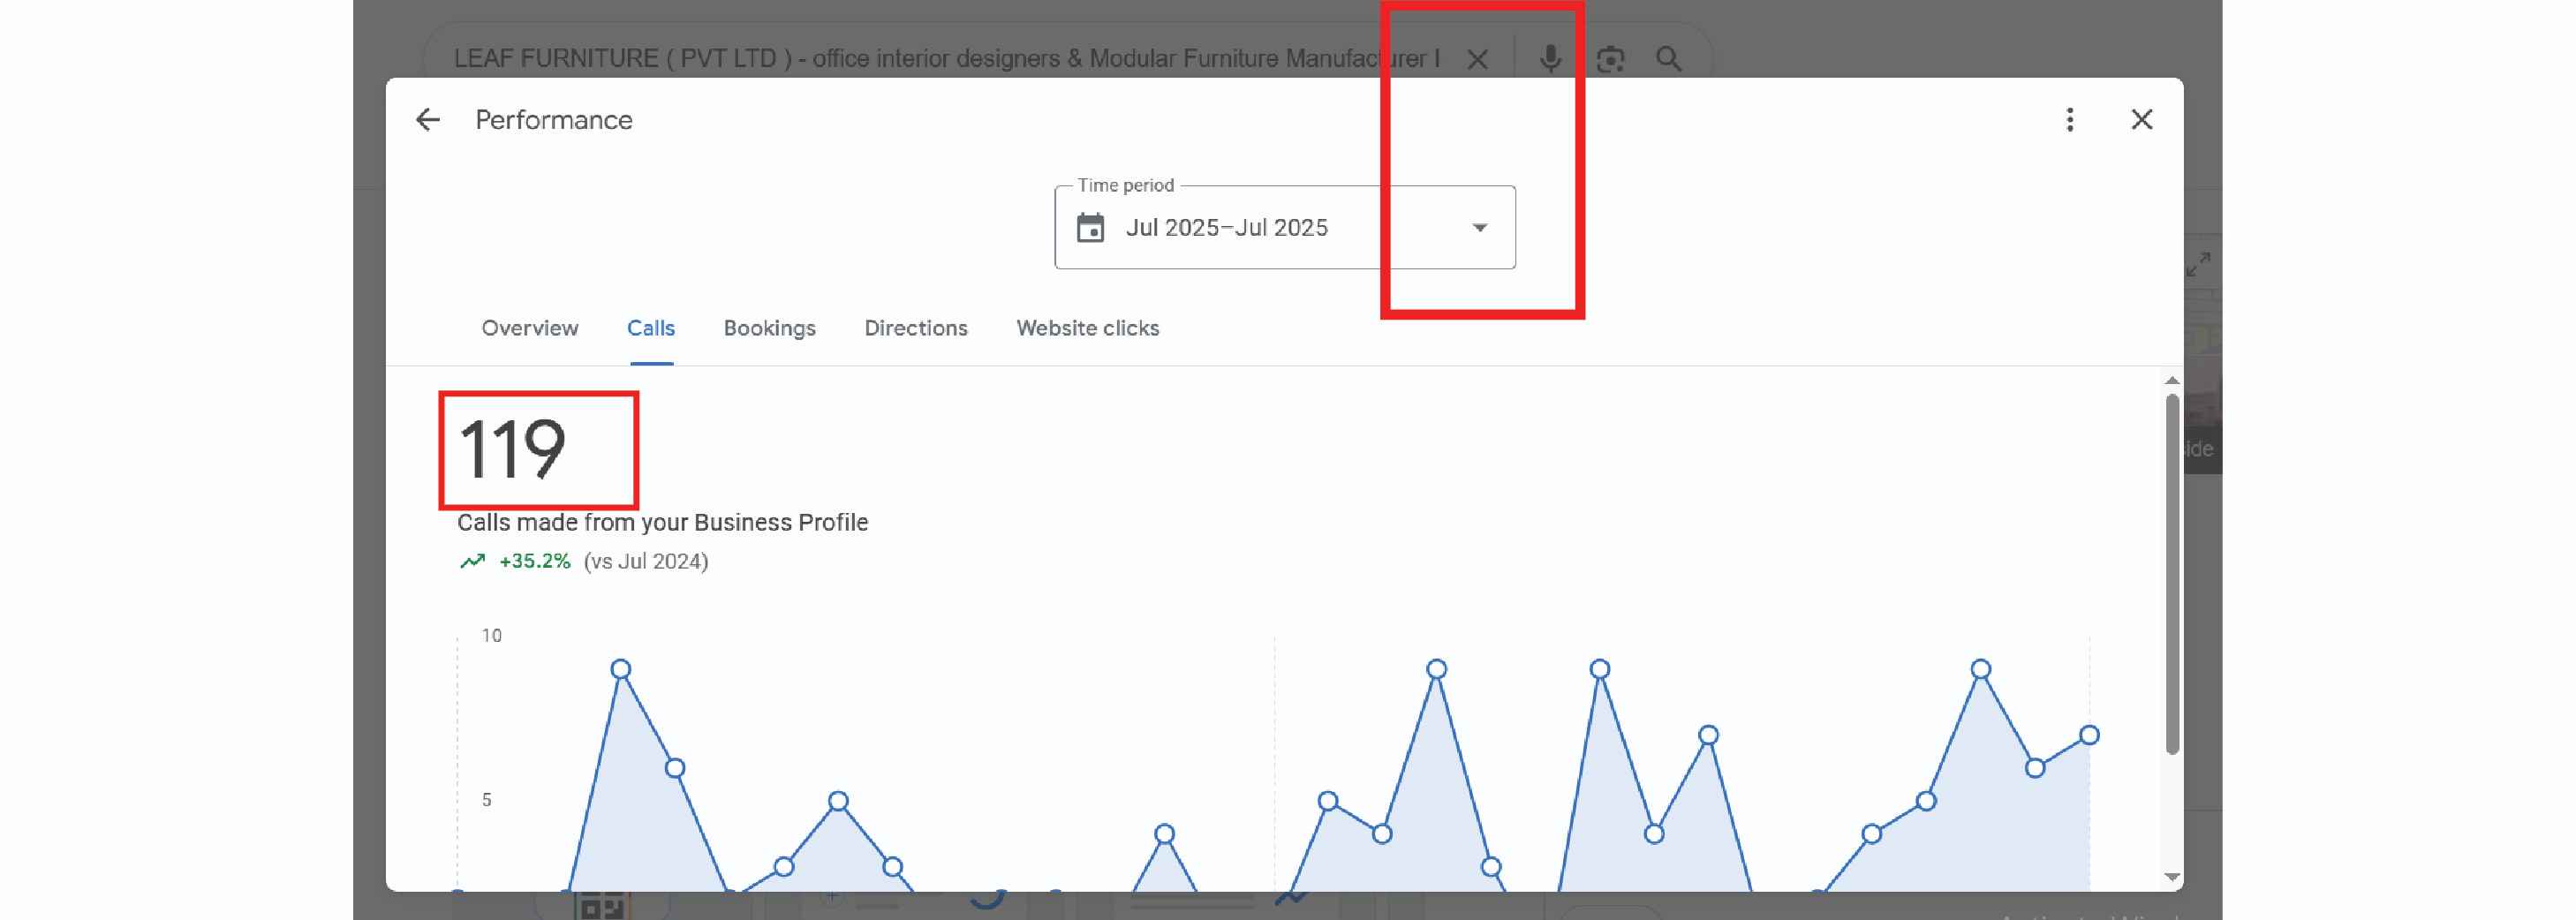Open the three-dot more options menu
Image resolution: width=2576 pixels, height=920 pixels.
tap(2069, 120)
